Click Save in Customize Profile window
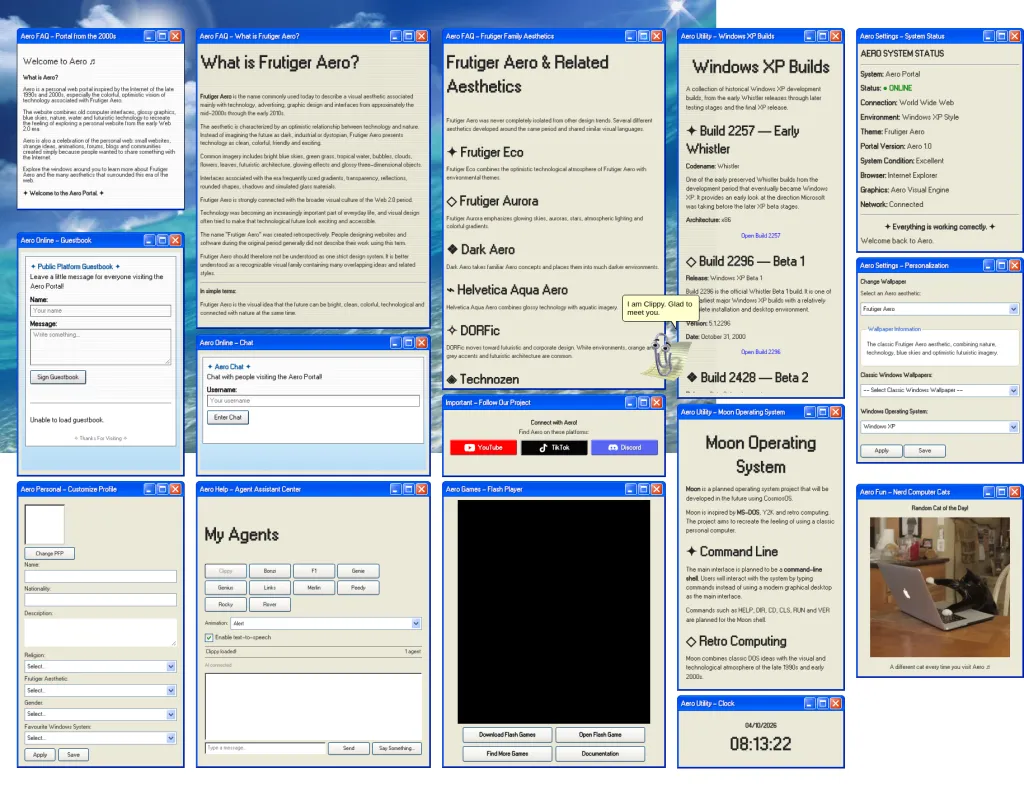Image resolution: width=1024 pixels, height=811 pixels. pyautogui.click(x=73, y=755)
